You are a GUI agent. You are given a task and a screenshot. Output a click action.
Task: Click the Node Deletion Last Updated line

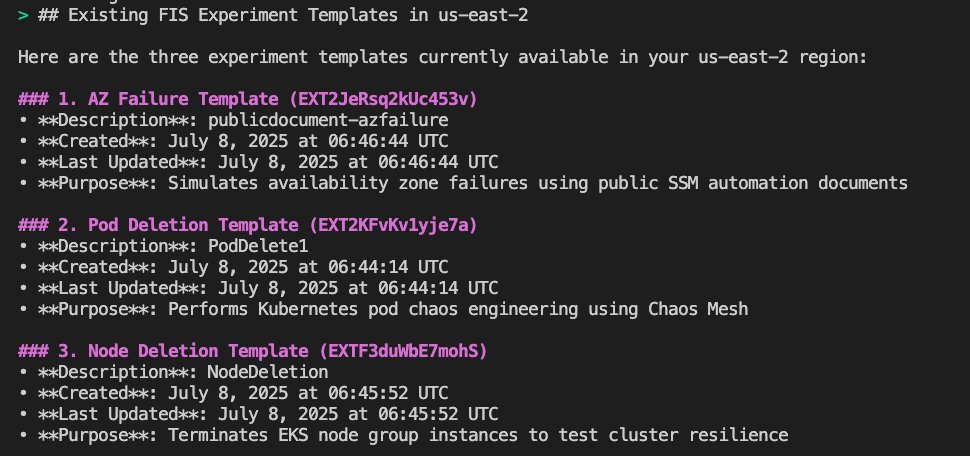258,415
